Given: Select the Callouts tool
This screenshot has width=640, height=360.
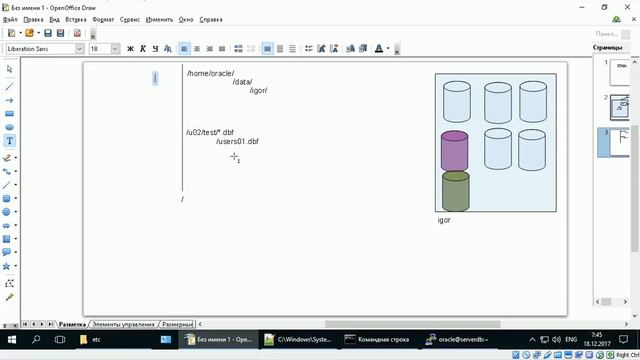Looking at the screenshot, I should [7, 252].
